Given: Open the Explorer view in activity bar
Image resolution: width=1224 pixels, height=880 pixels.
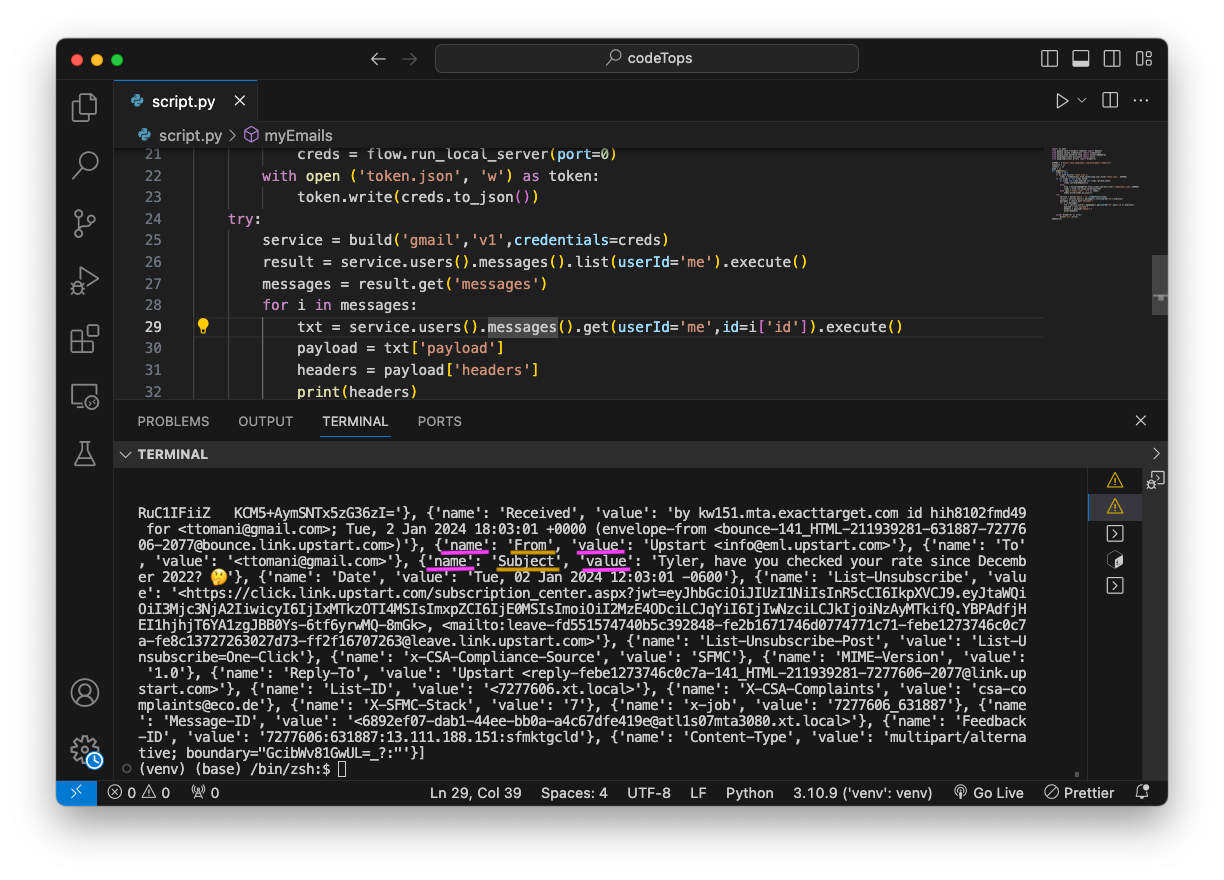Looking at the screenshot, I should [85, 107].
